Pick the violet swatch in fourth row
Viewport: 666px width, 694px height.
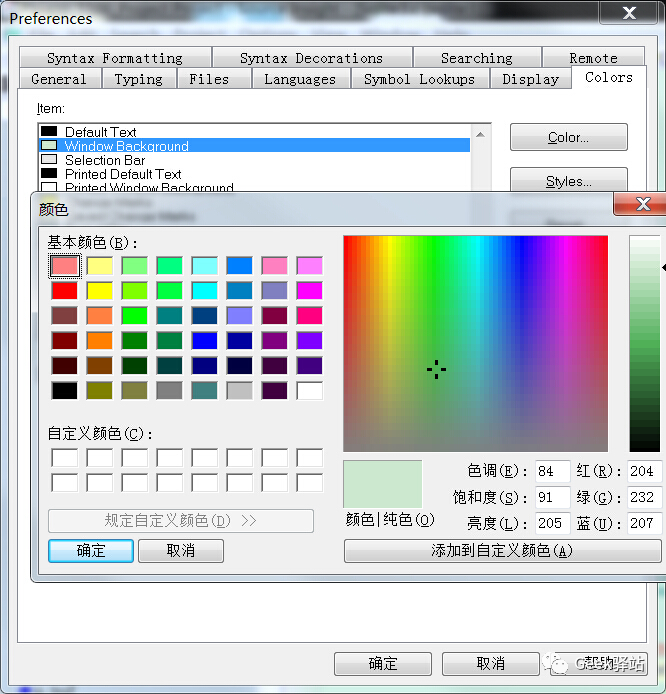(309, 341)
